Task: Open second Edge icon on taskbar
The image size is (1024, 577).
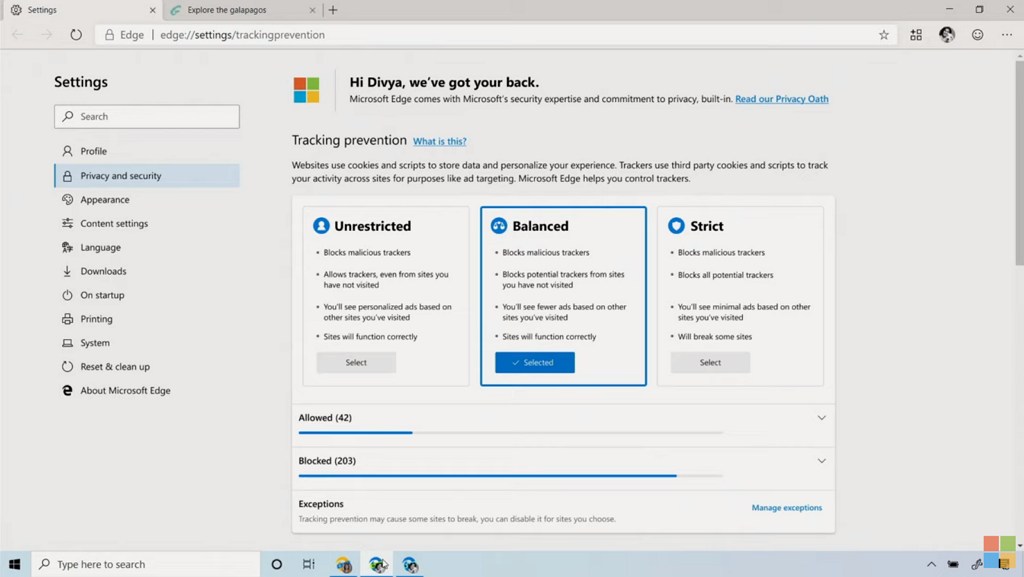Action: pyautogui.click(x=377, y=564)
